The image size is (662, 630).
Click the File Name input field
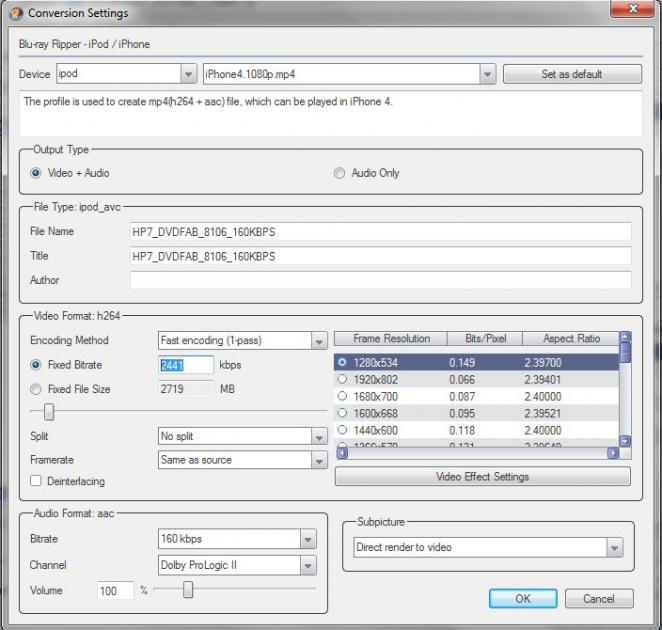click(x=381, y=232)
